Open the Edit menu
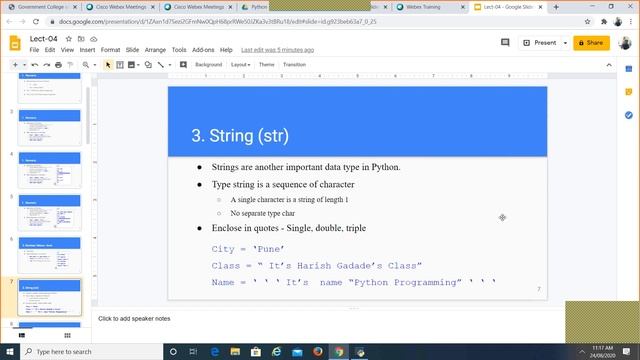This screenshot has height=360, width=640. click(50, 50)
